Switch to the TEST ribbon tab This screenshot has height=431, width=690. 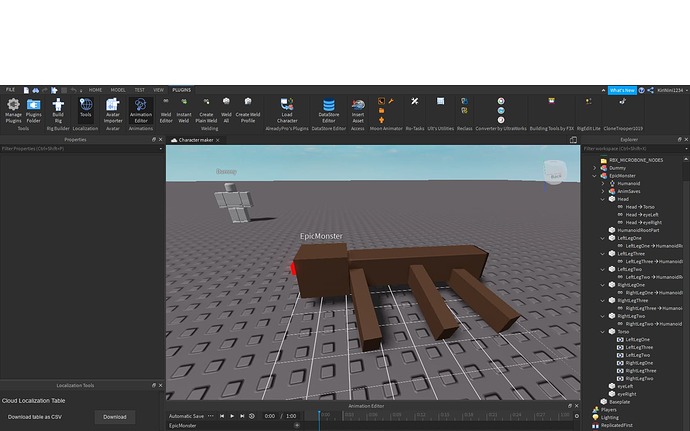[139, 90]
